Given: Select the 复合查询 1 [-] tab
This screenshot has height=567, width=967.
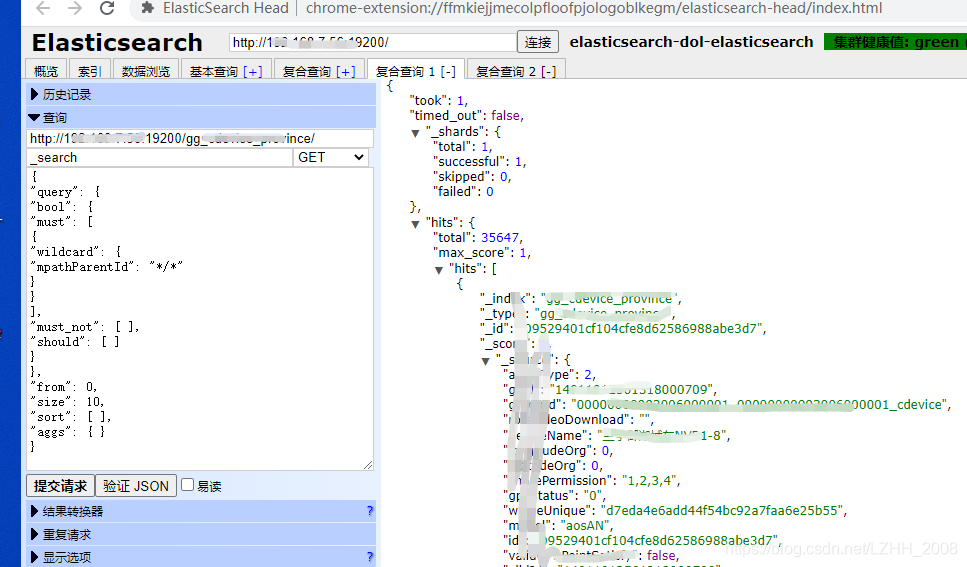Looking at the screenshot, I should click(416, 71).
